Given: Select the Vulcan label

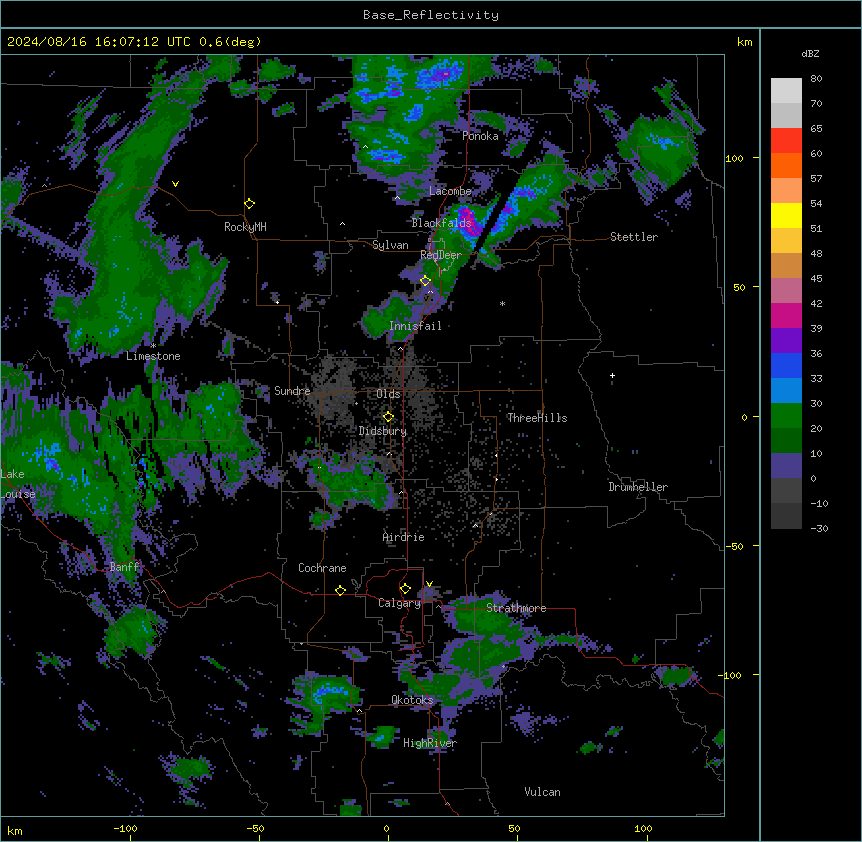Looking at the screenshot, I should [x=542, y=792].
